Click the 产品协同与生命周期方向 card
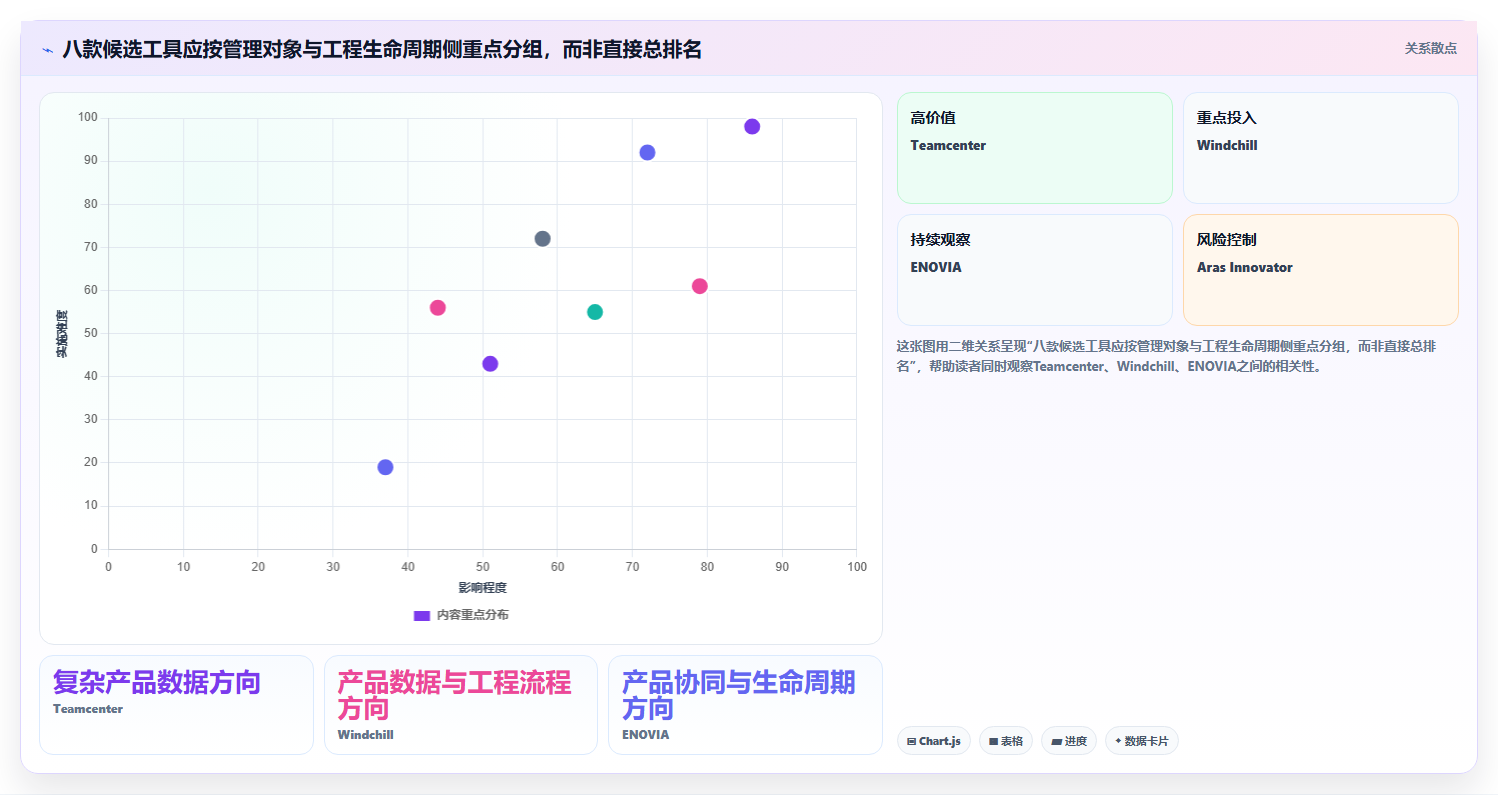The image size is (1498, 795). [745, 705]
